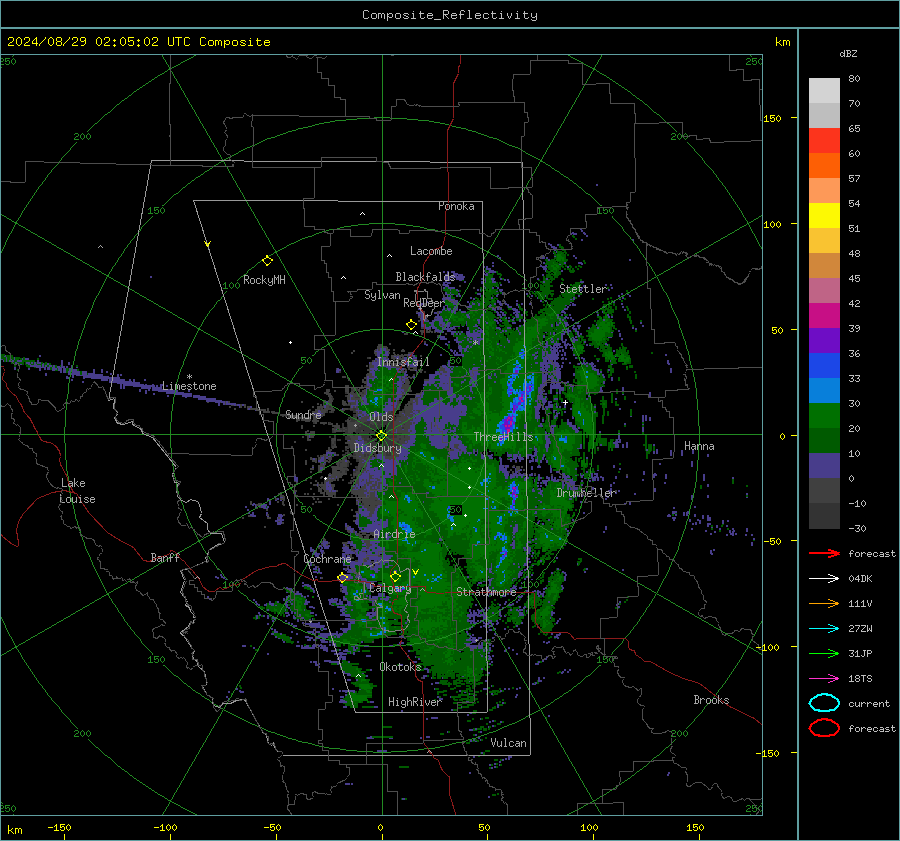Click the Blackfalds label on map
The height and width of the screenshot is (841, 900).
pos(425,277)
